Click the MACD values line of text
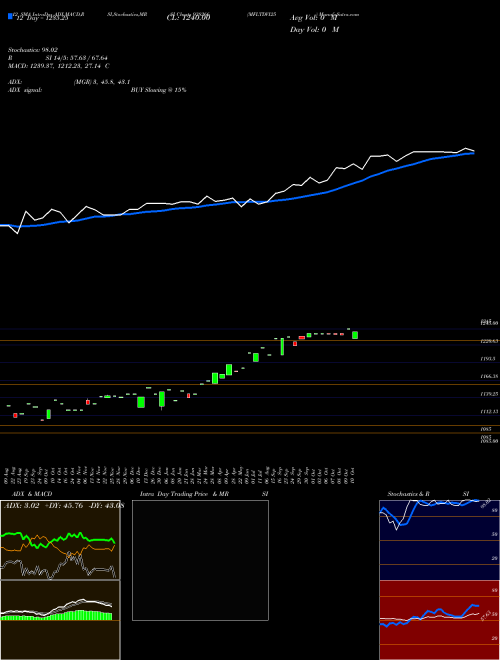Screen dimensions: 500x660 click(x=59, y=66)
